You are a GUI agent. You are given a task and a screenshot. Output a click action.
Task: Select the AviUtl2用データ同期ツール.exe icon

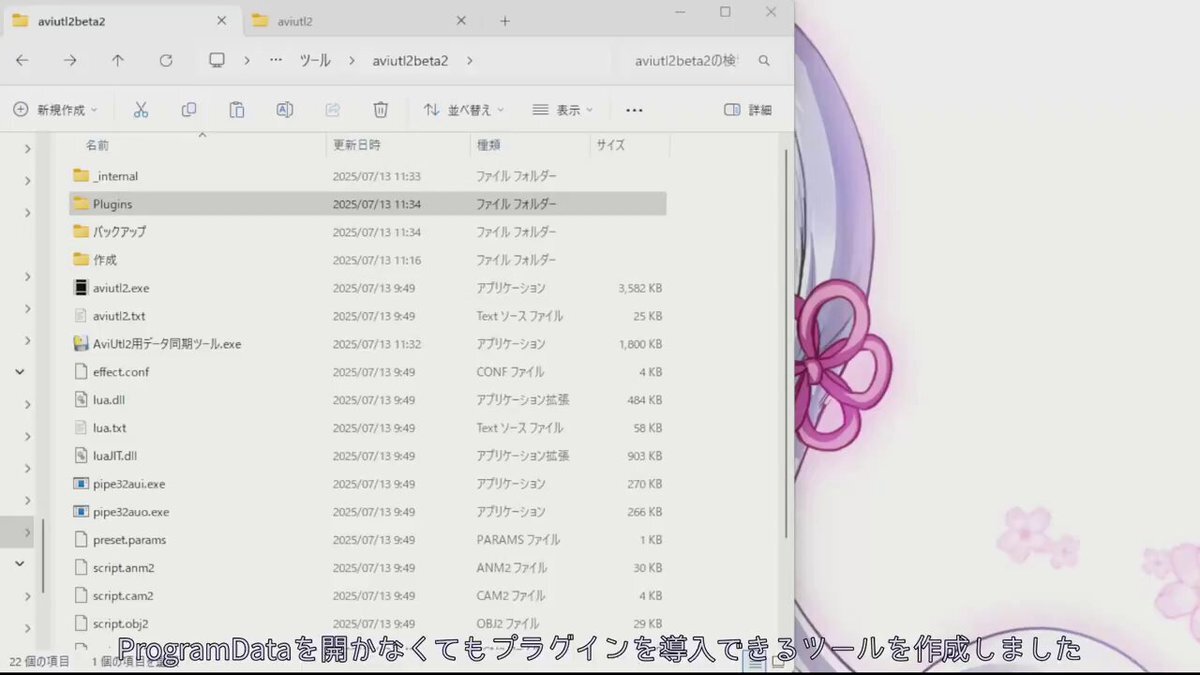pos(82,344)
